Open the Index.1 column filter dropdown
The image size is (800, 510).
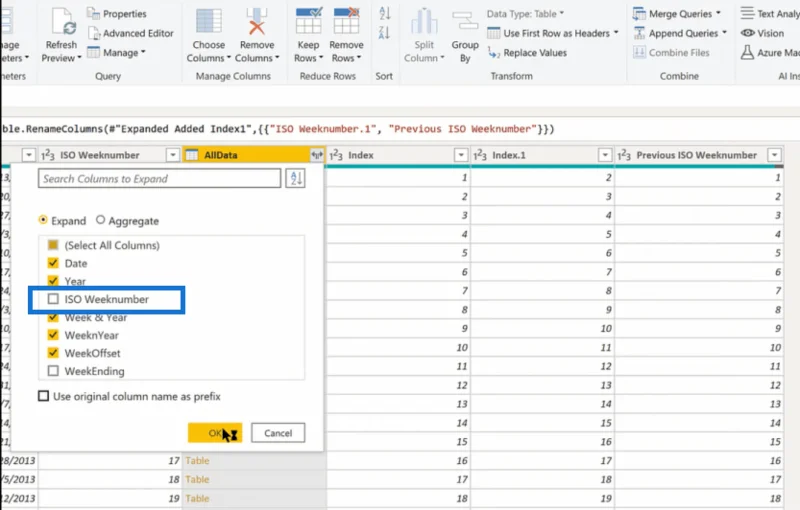click(605, 155)
